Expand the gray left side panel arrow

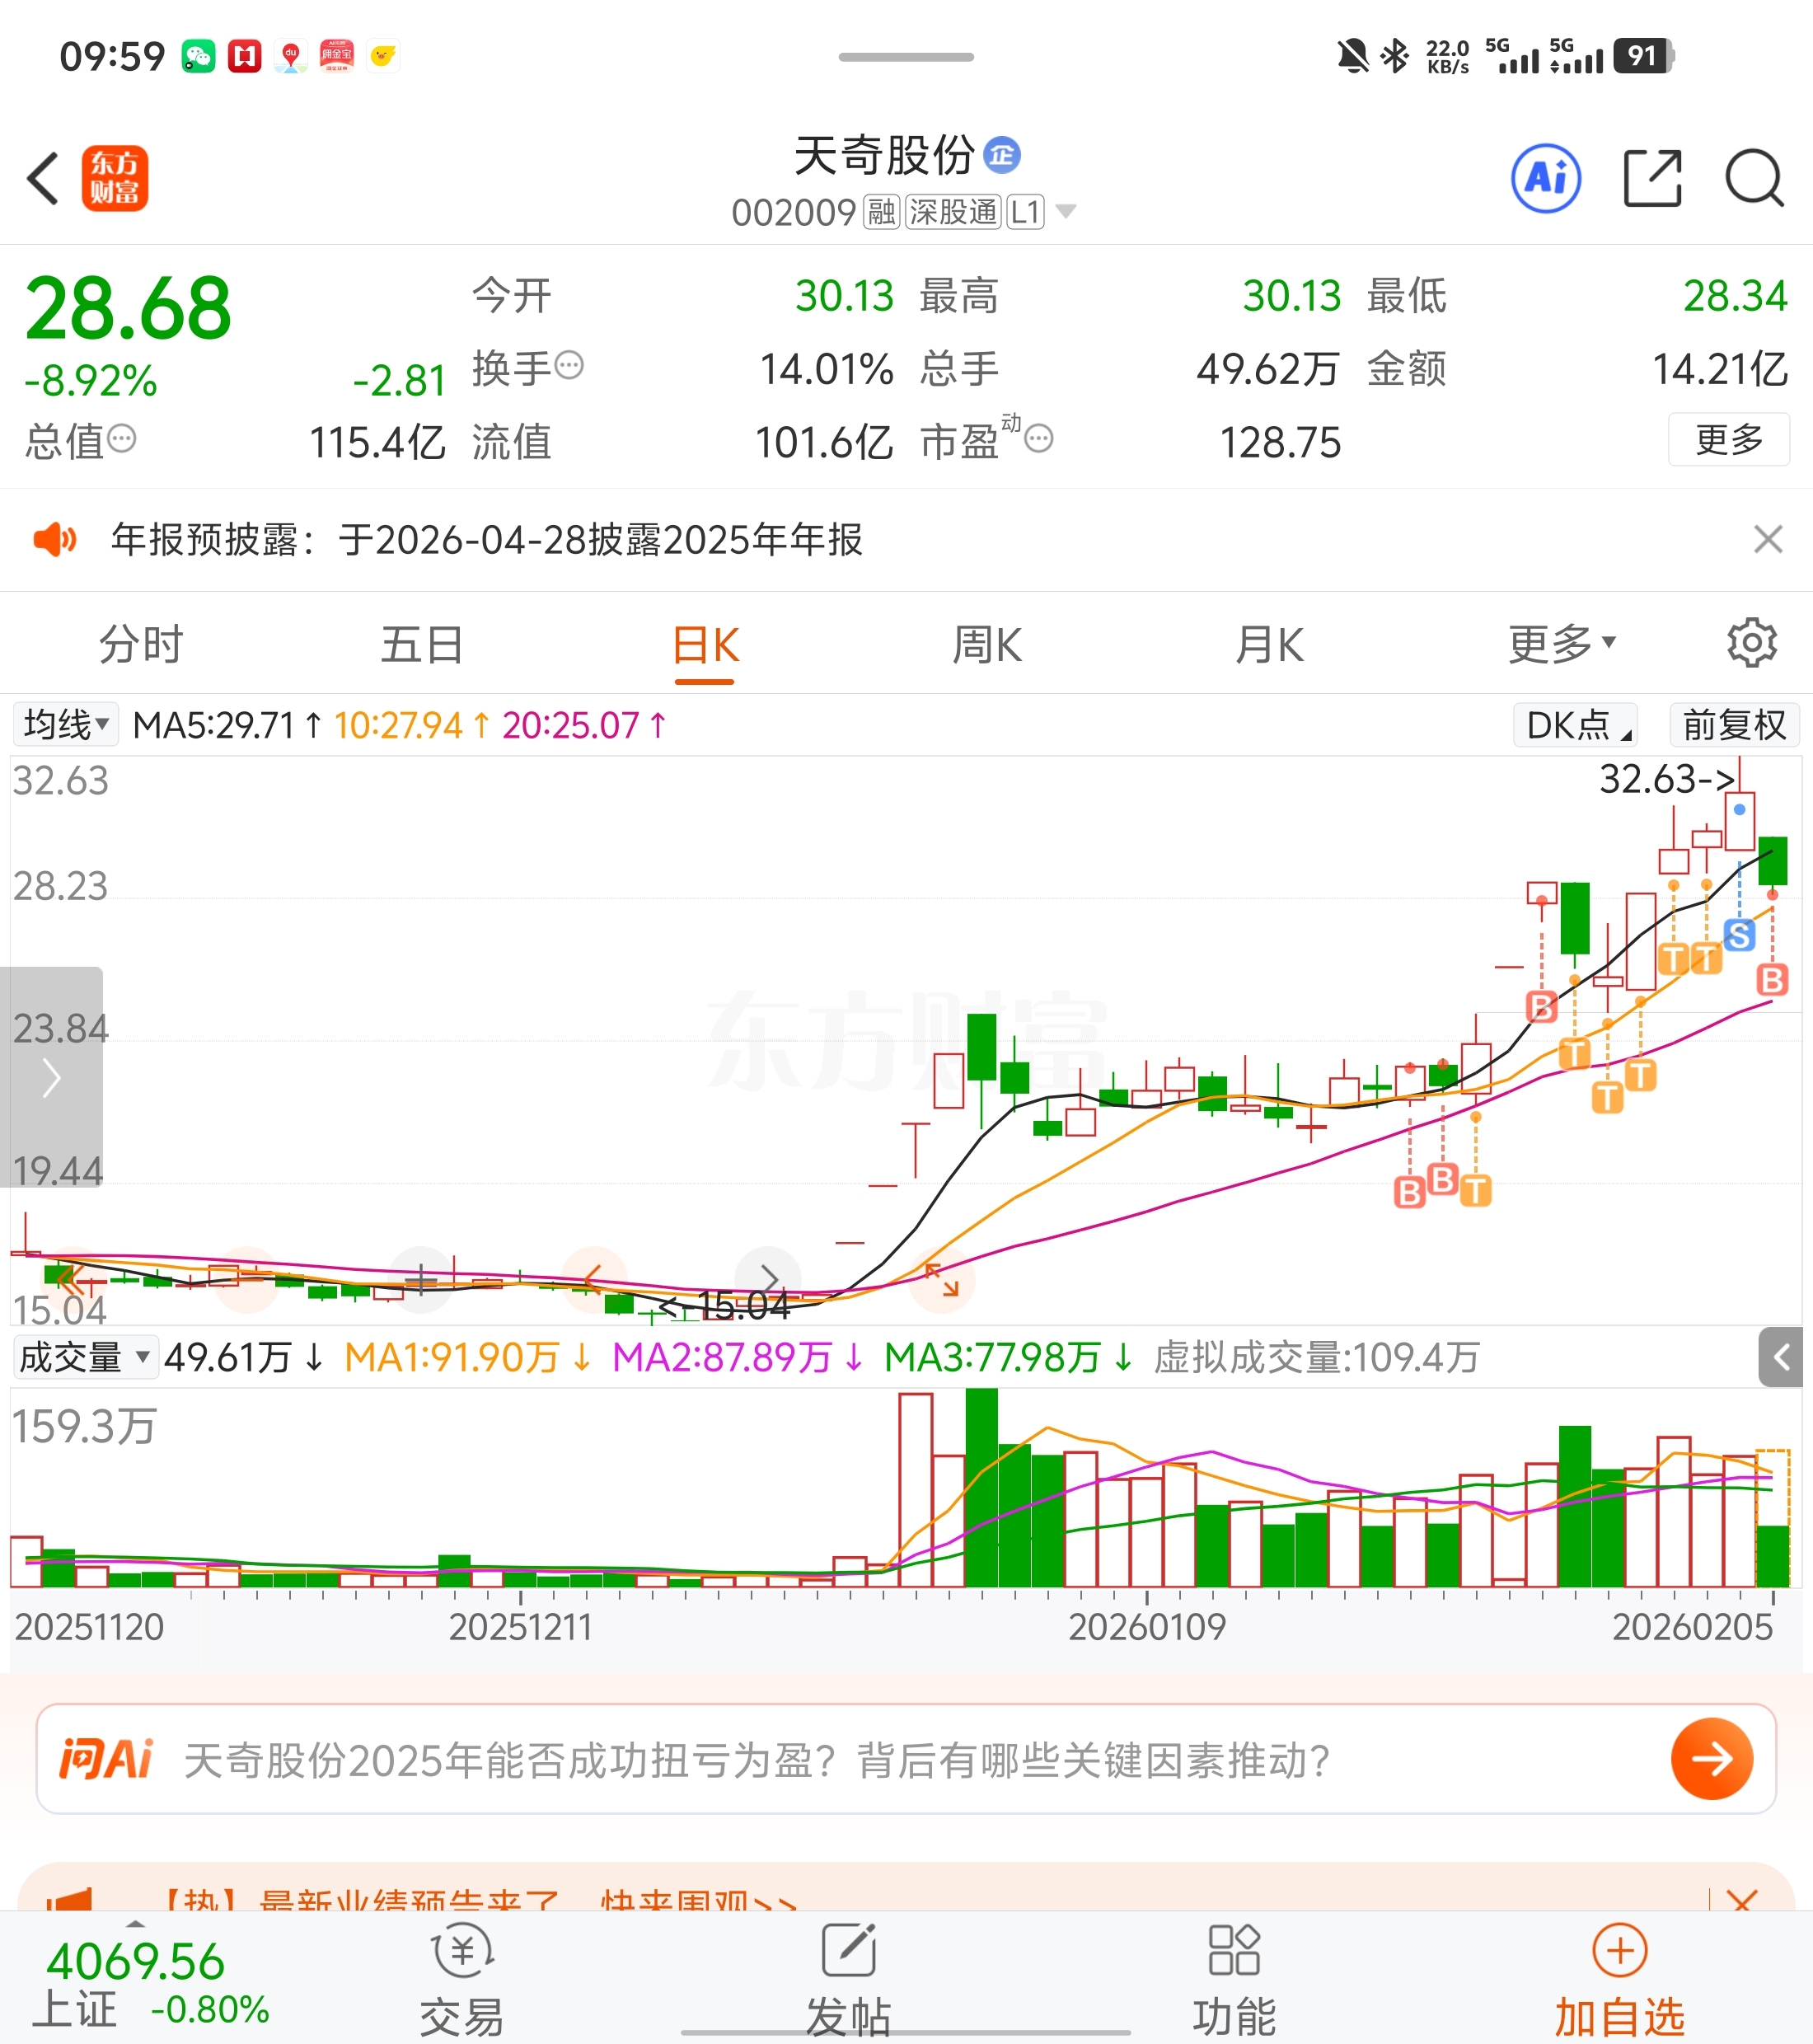pyautogui.click(x=52, y=1078)
